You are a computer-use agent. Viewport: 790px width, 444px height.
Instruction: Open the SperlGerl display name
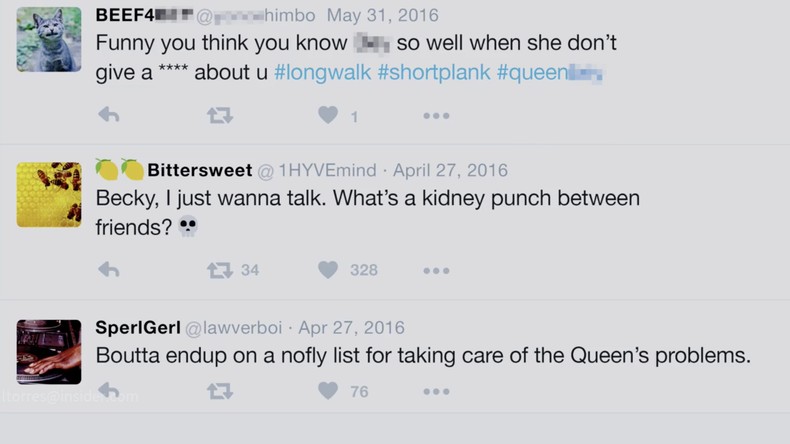(x=136, y=327)
